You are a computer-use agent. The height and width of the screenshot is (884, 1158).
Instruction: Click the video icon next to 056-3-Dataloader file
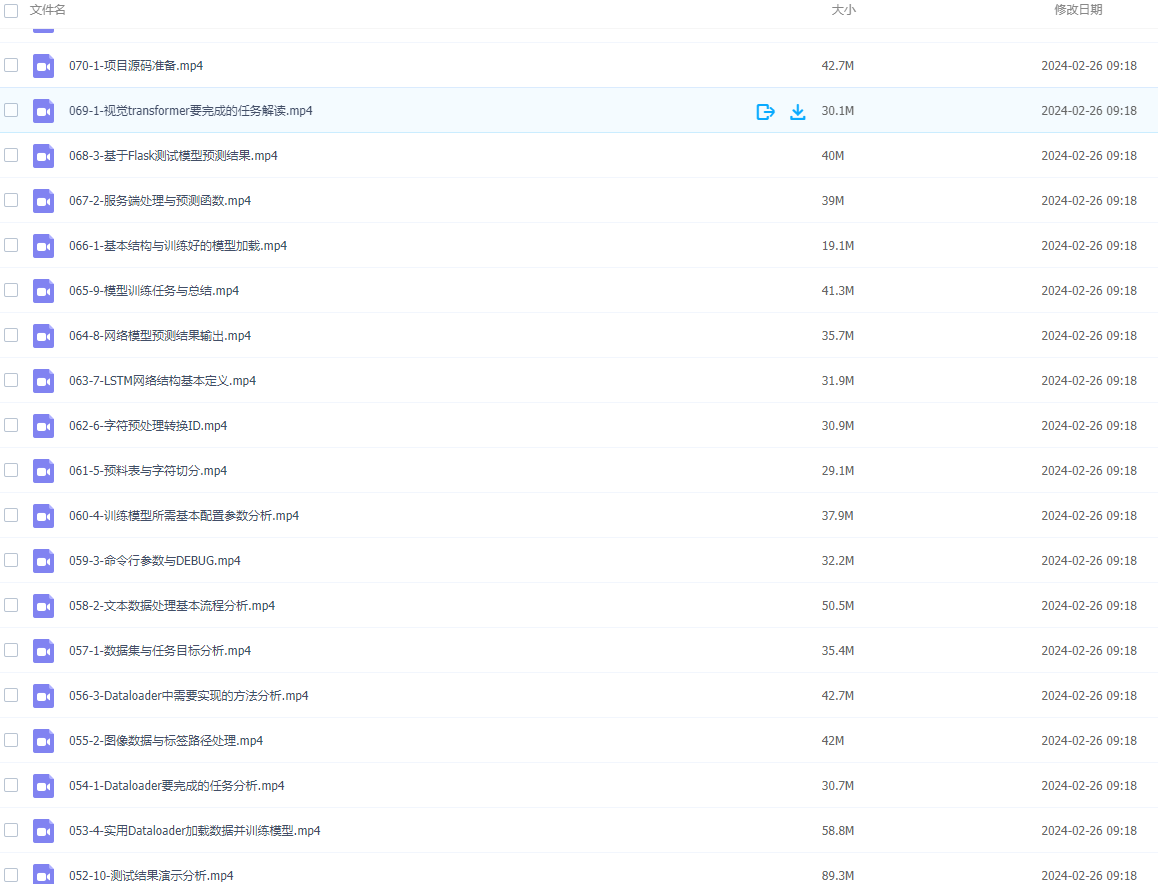(43, 696)
